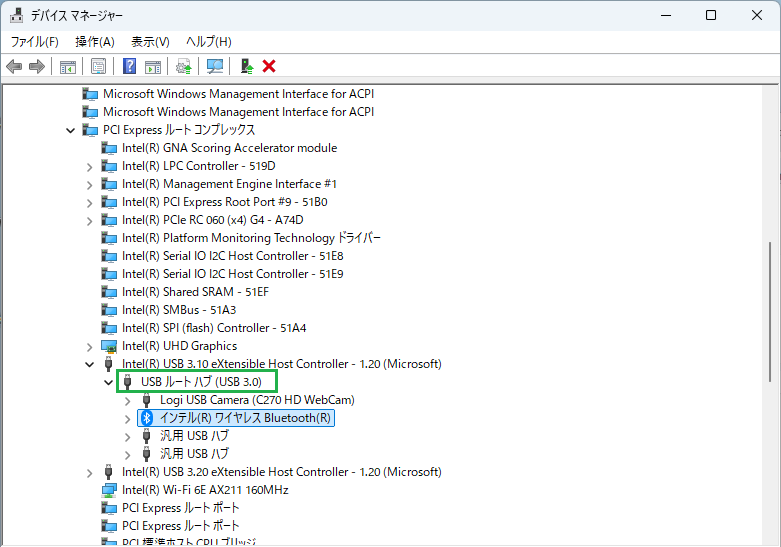Screen dimensions: 781x547
Task: Expand the インテル(R) ワイヤレス Bluetooth(R) node
Action: [128, 419]
